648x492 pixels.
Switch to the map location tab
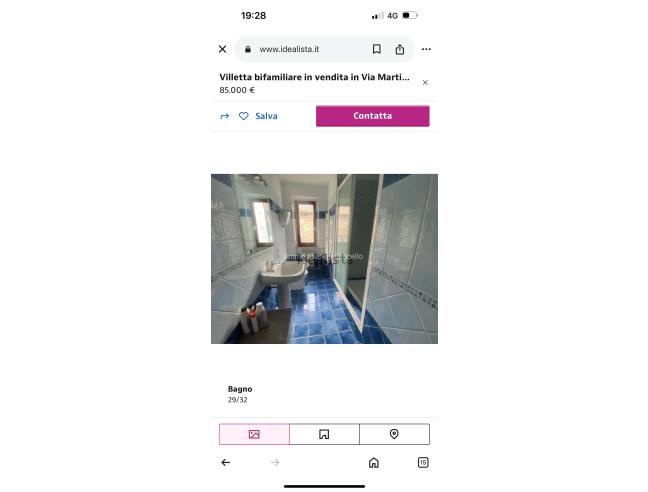tap(394, 434)
